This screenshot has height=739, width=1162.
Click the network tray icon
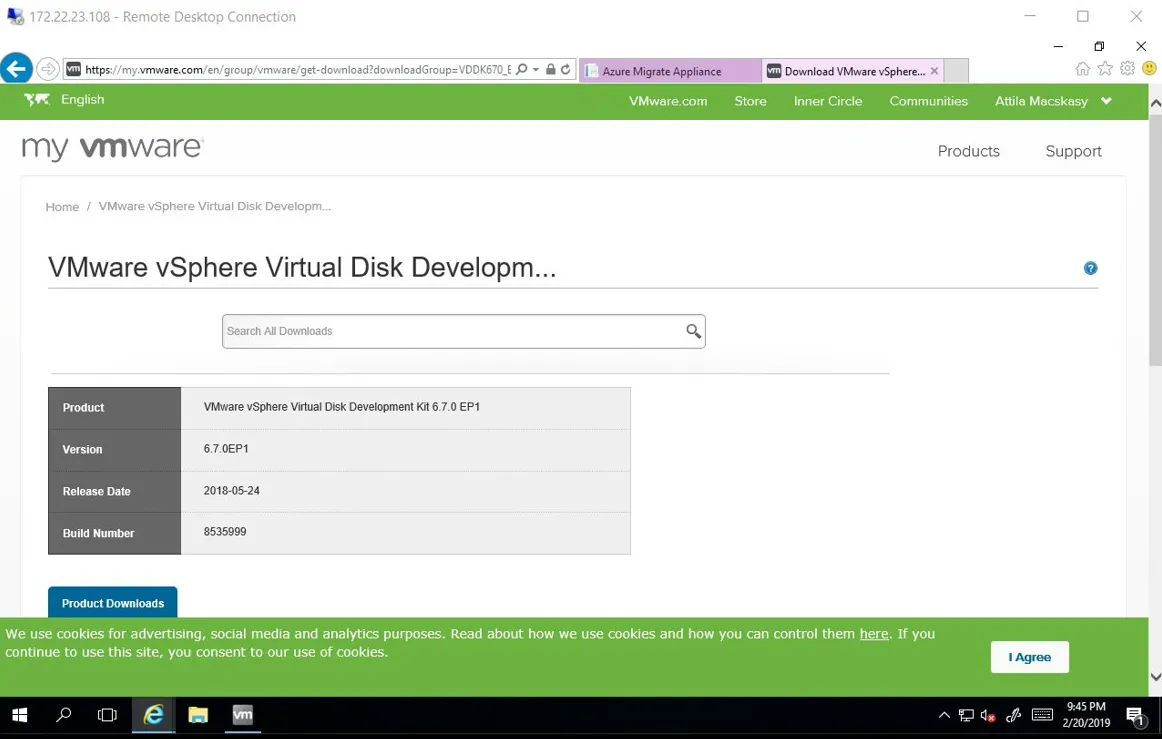coord(966,715)
